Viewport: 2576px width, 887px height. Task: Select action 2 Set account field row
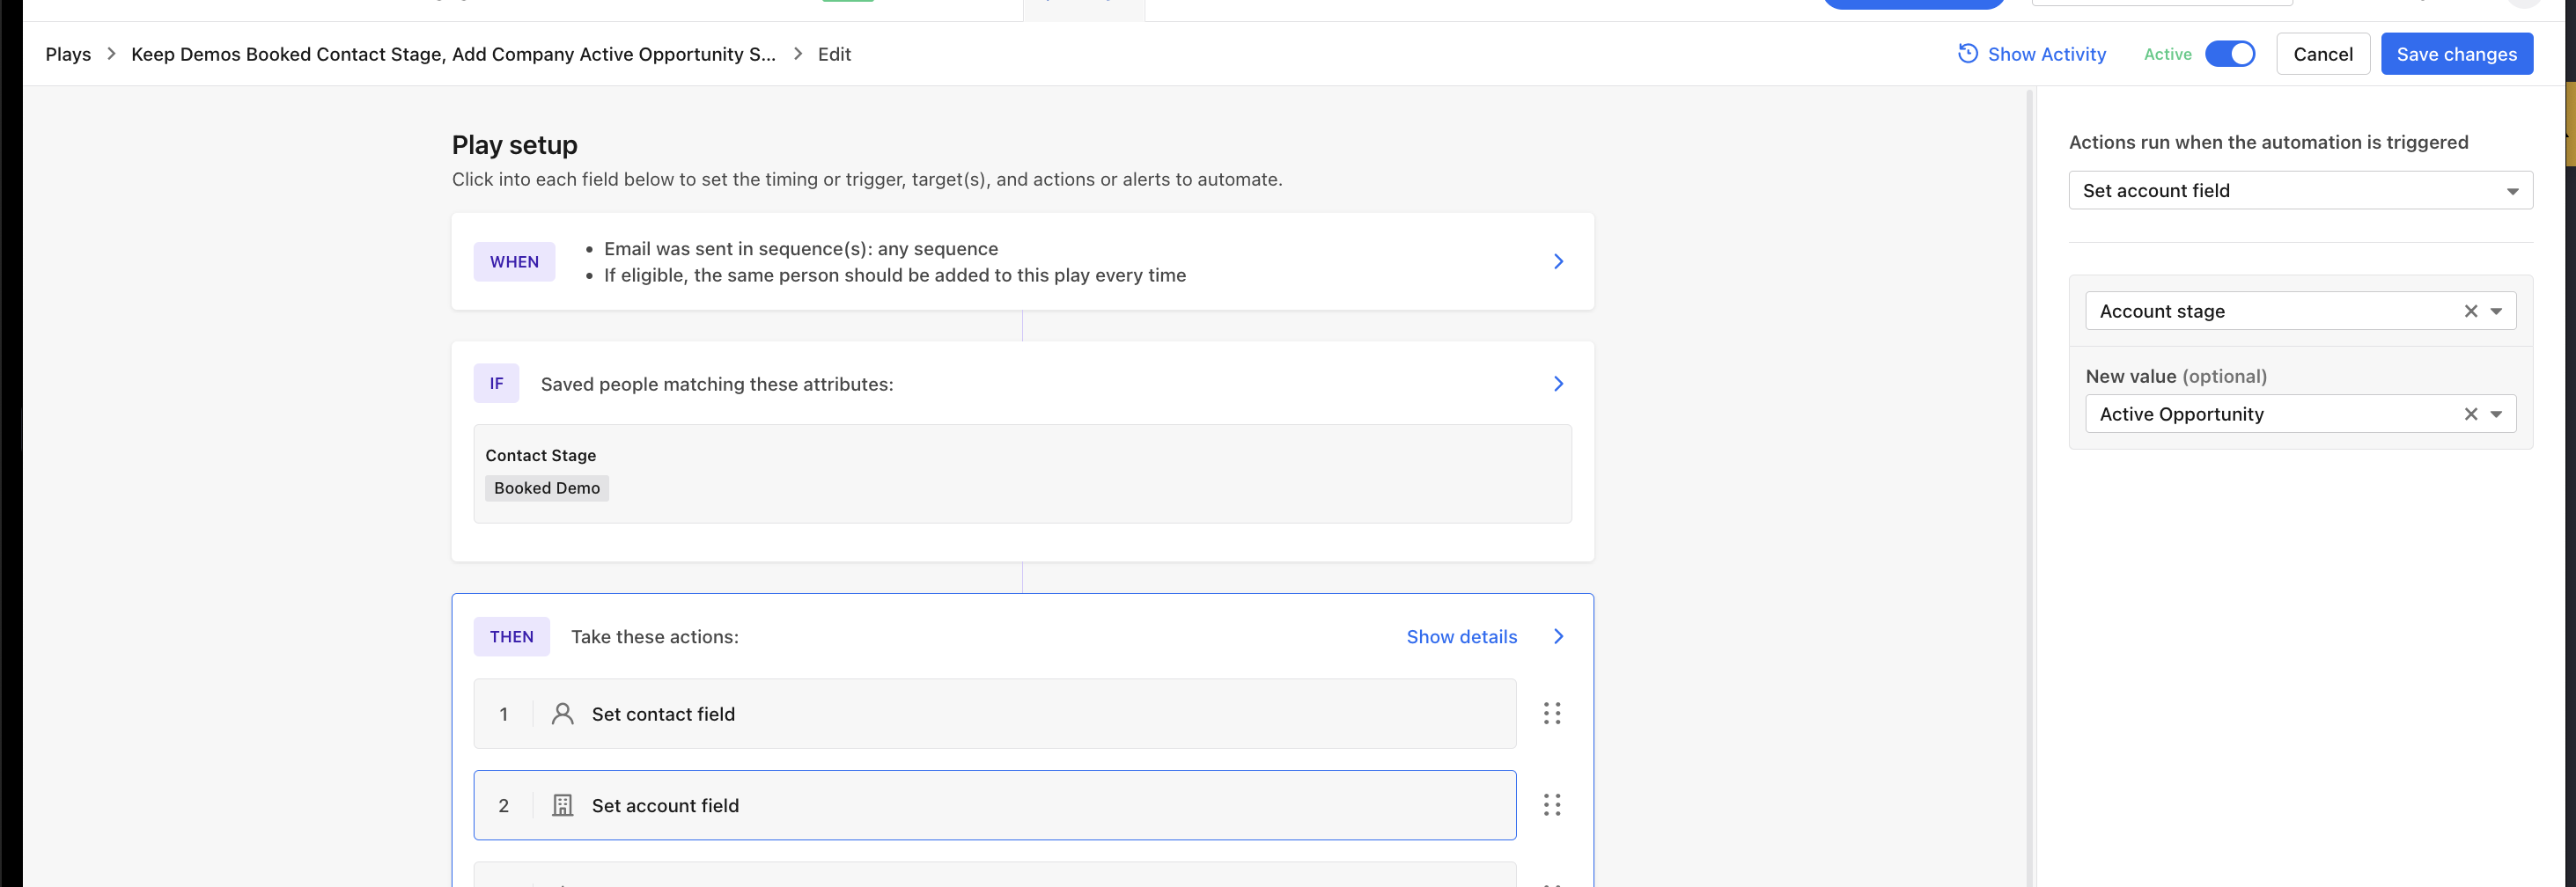tap(994, 806)
